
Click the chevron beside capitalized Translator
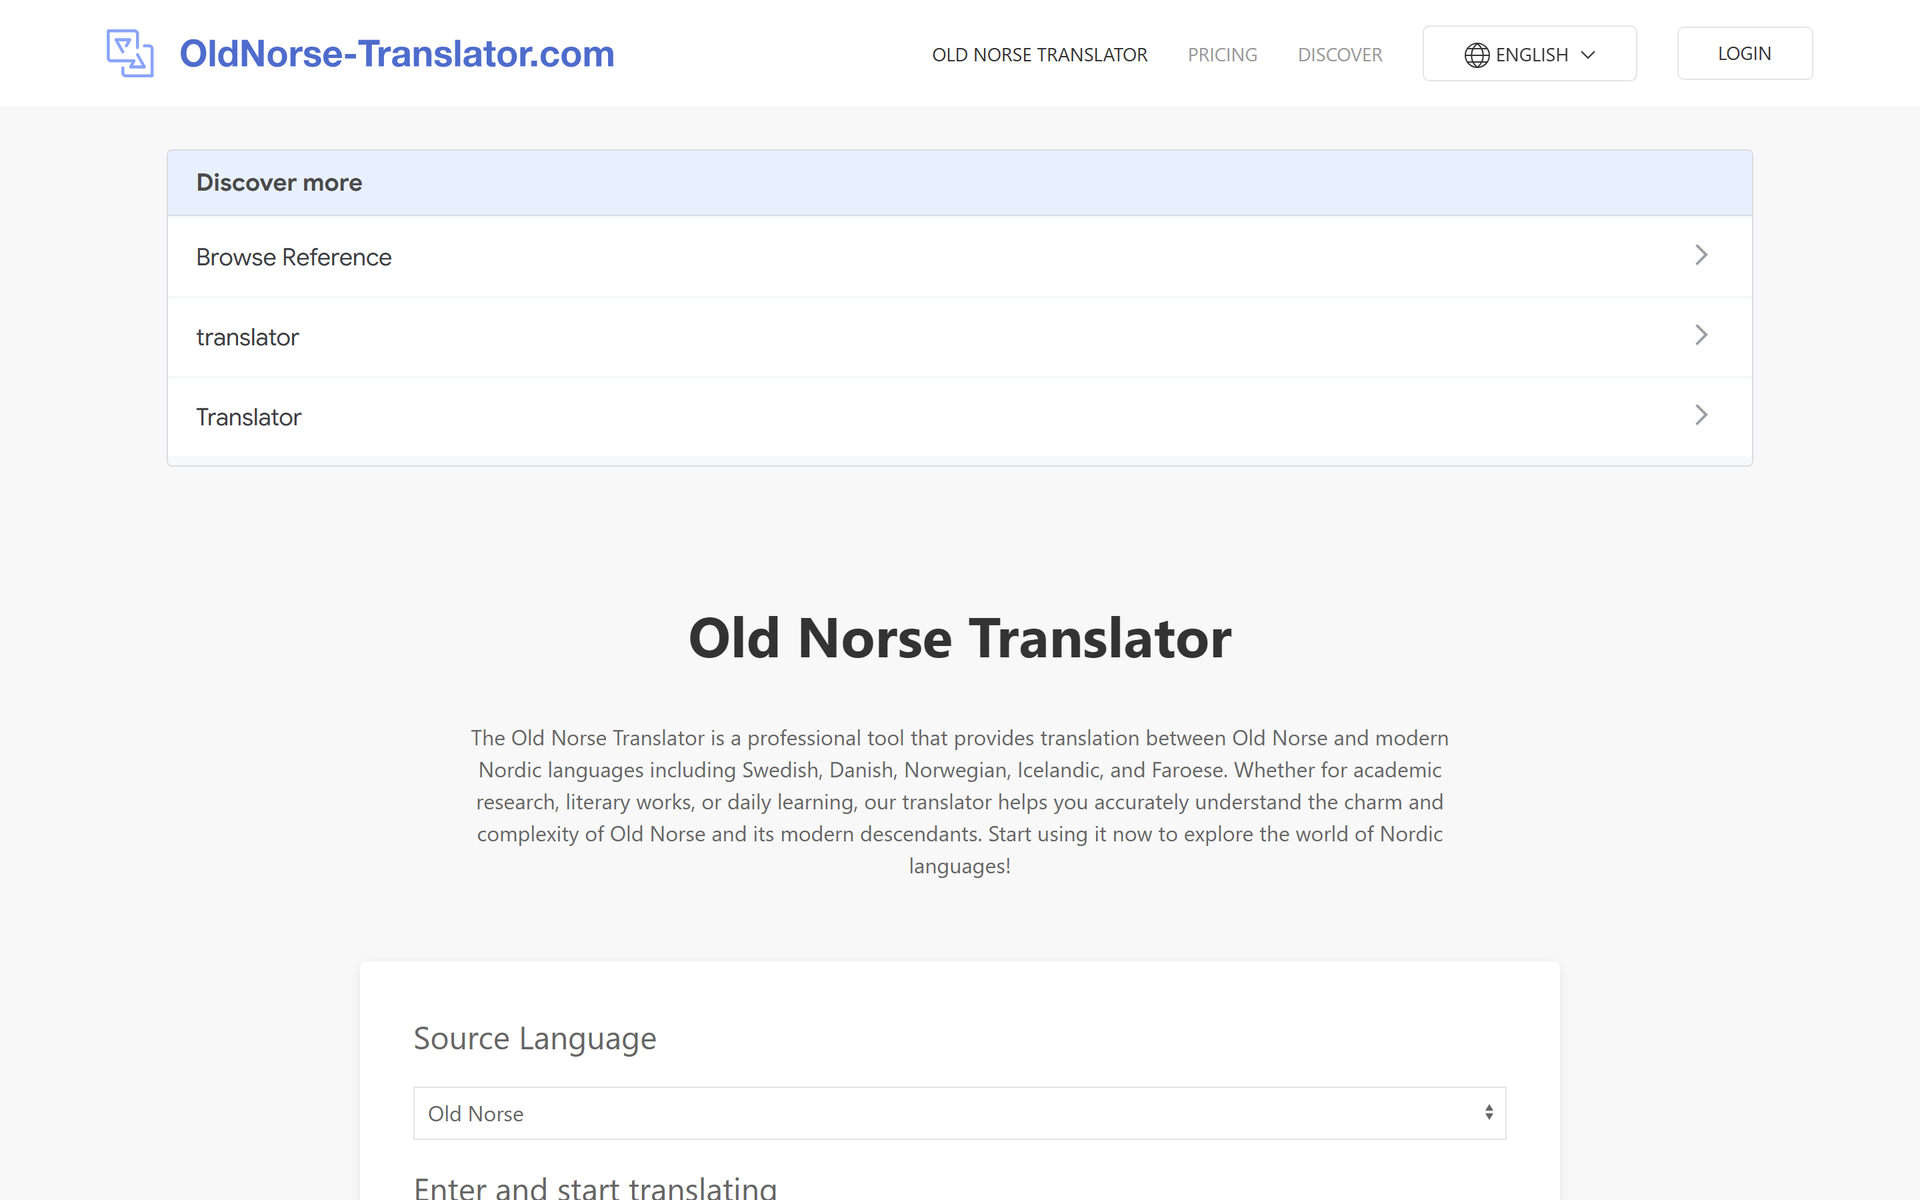click(x=1701, y=415)
